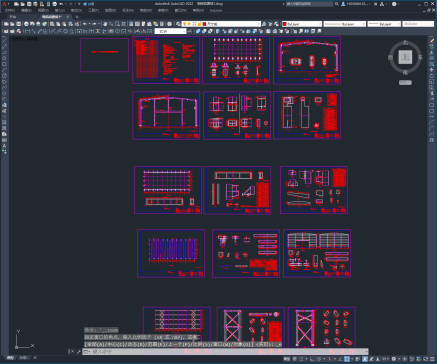Click the Share paper-plane icon in title bar

85,4
